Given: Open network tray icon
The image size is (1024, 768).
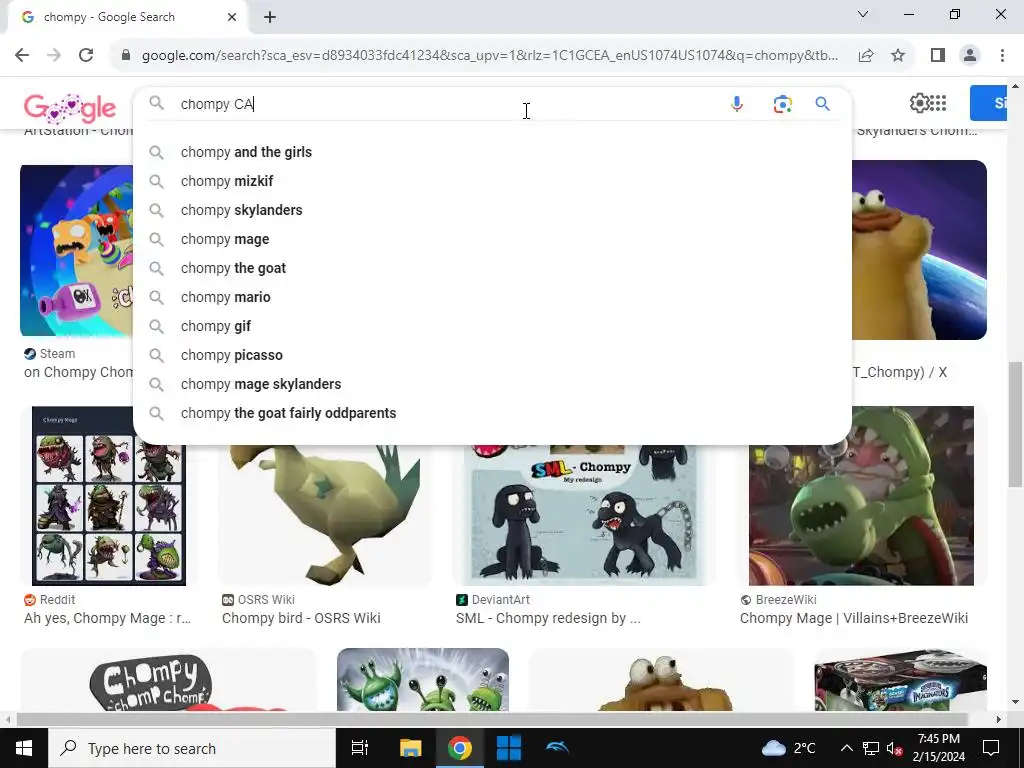Looking at the screenshot, I should pos(871,748).
